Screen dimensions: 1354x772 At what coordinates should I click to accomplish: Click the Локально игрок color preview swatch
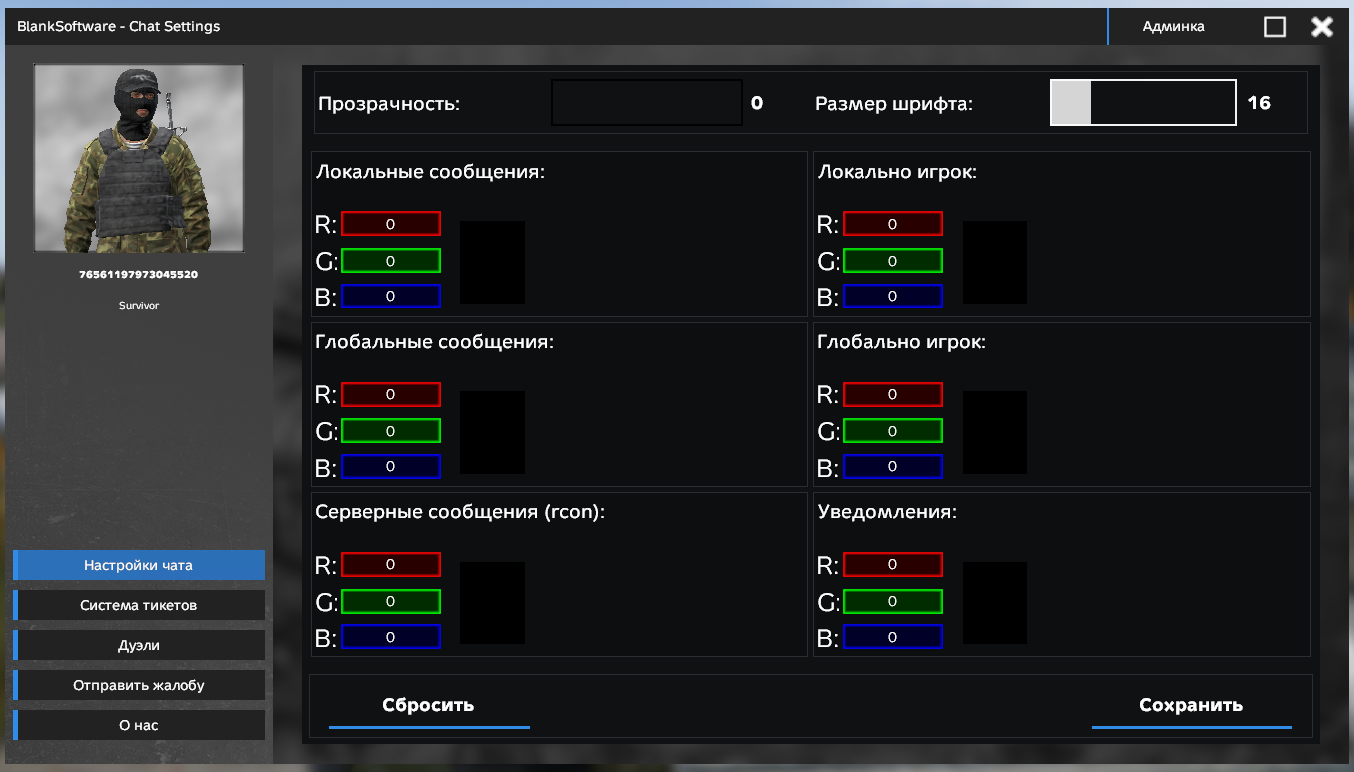[995, 263]
